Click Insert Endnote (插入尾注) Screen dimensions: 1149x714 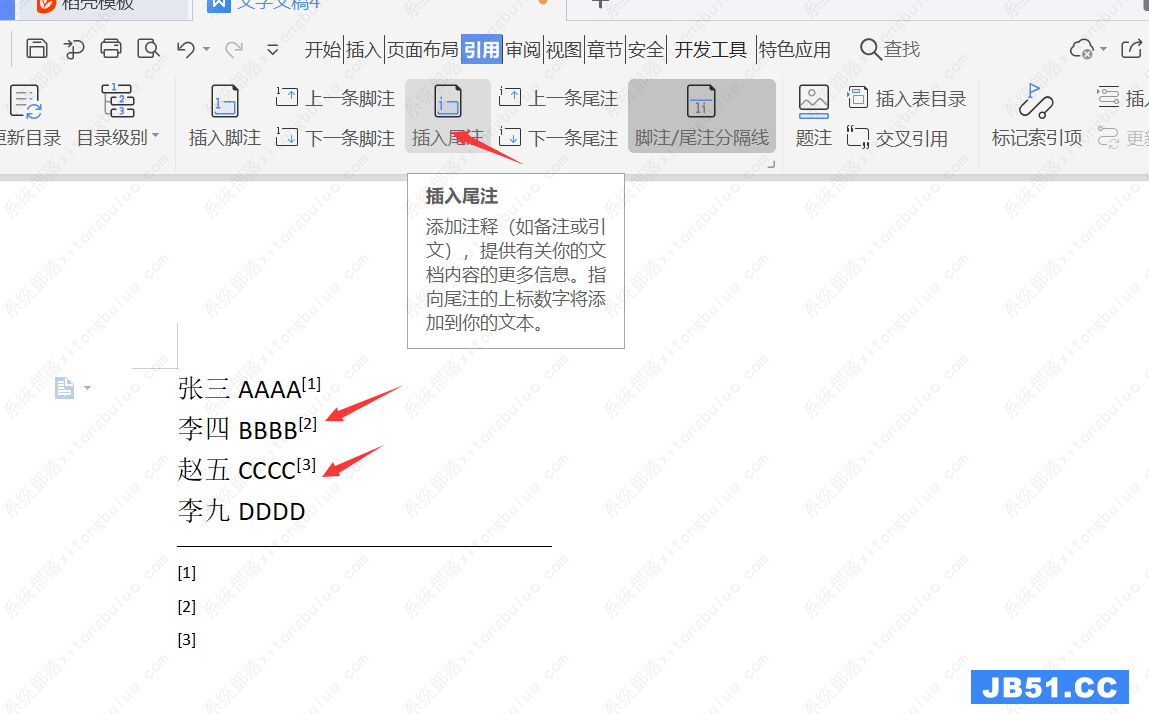coord(447,116)
